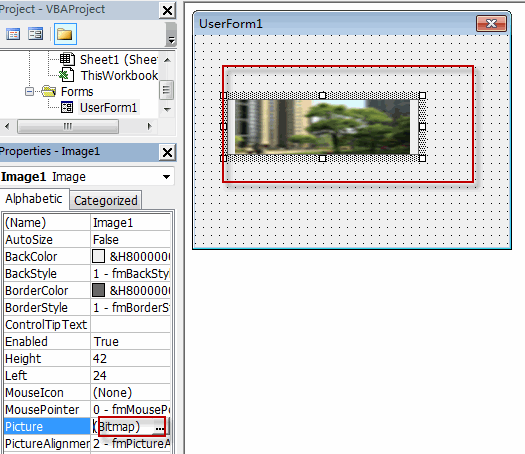Viewport: 525px width, 454px height.
Task: Click the ThisWorkbook Excel icon
Action: [67, 75]
